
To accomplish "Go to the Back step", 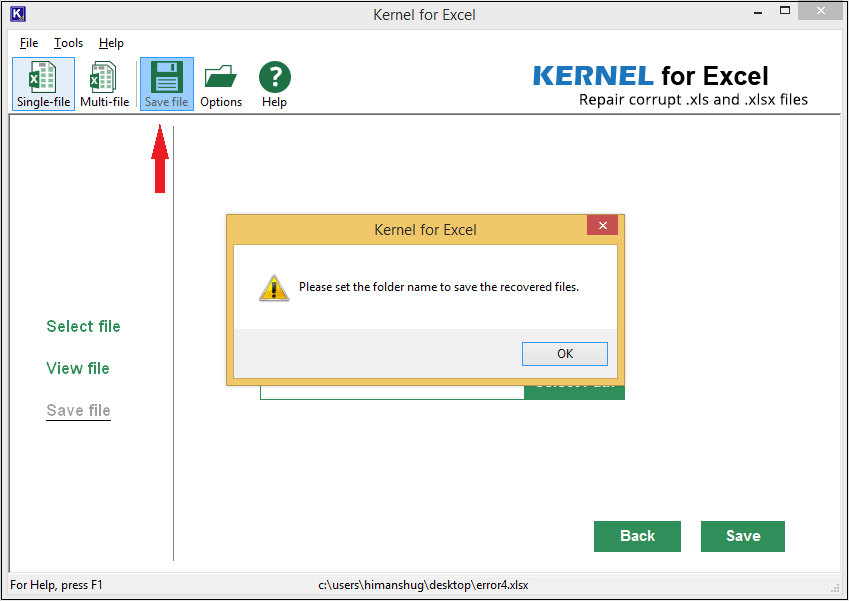I will (x=637, y=536).
